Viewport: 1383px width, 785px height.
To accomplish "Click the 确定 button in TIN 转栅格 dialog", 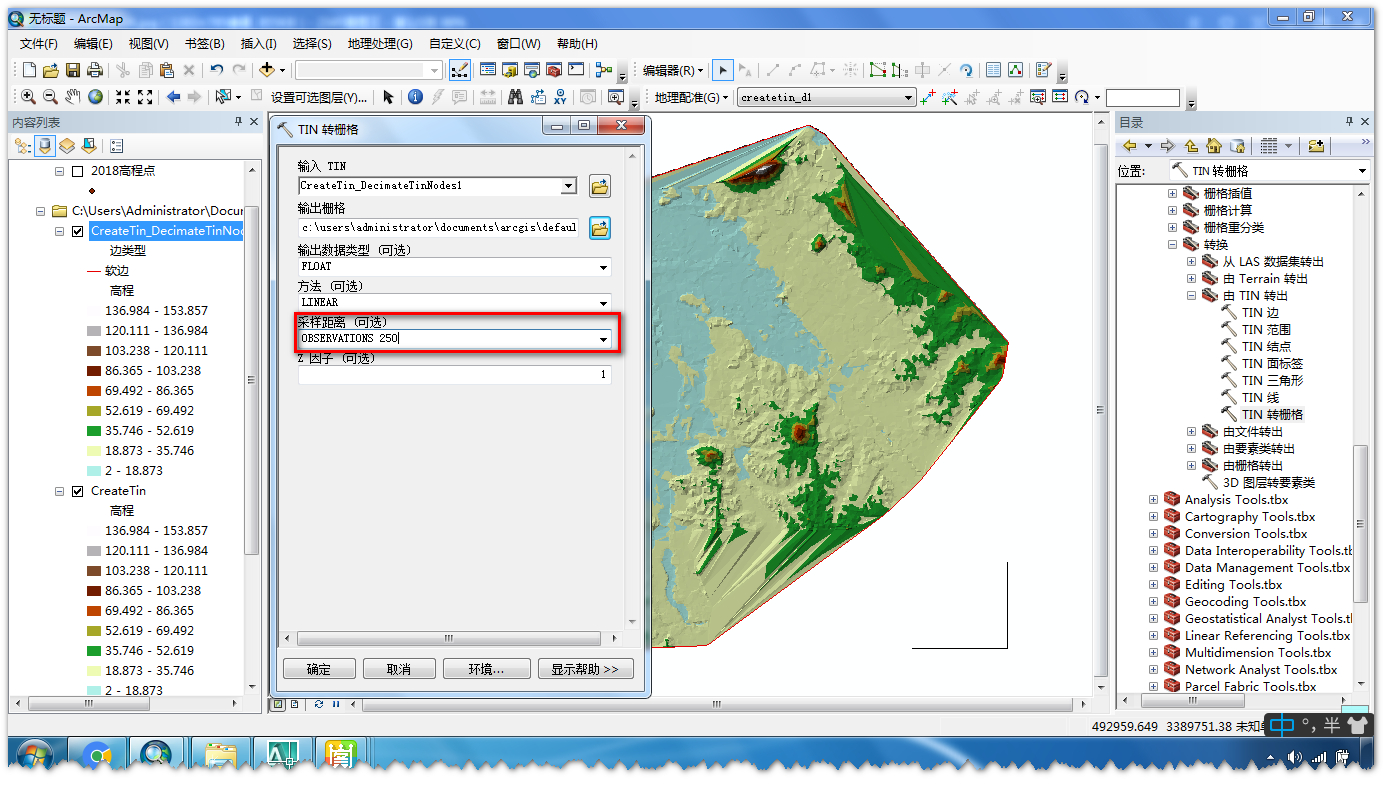I will [x=319, y=668].
